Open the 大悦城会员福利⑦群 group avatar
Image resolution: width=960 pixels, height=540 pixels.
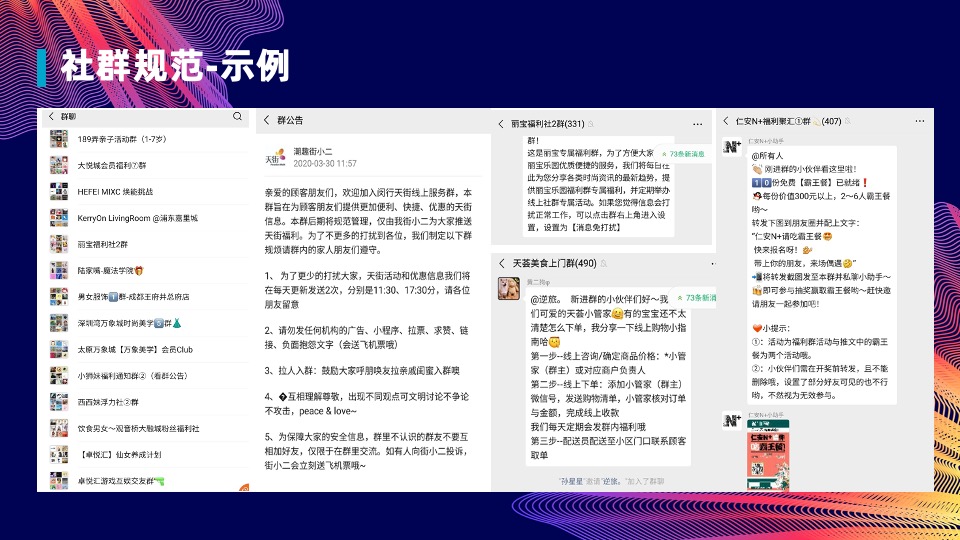[x=59, y=165]
